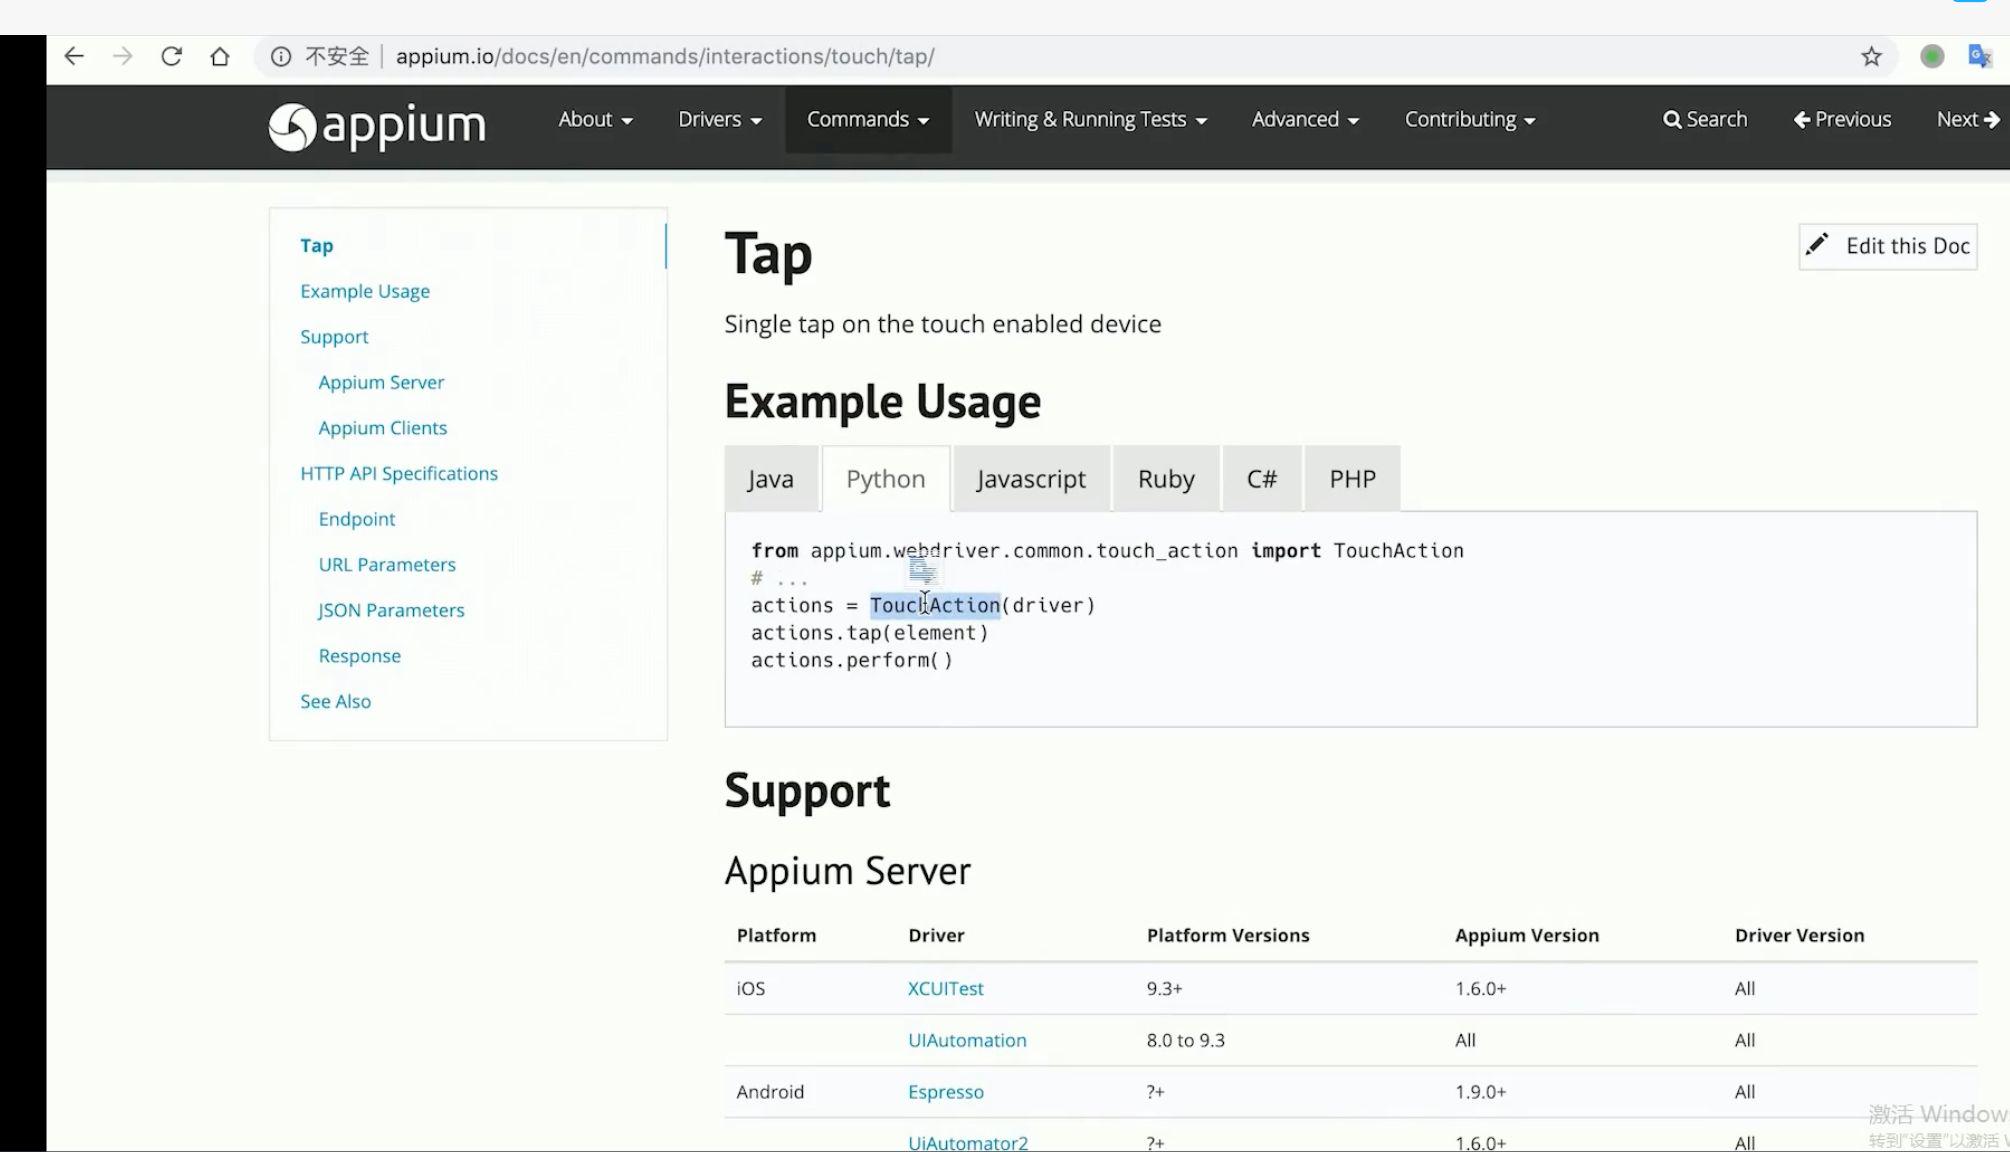Click the 'Appium Server' heading

click(x=848, y=871)
